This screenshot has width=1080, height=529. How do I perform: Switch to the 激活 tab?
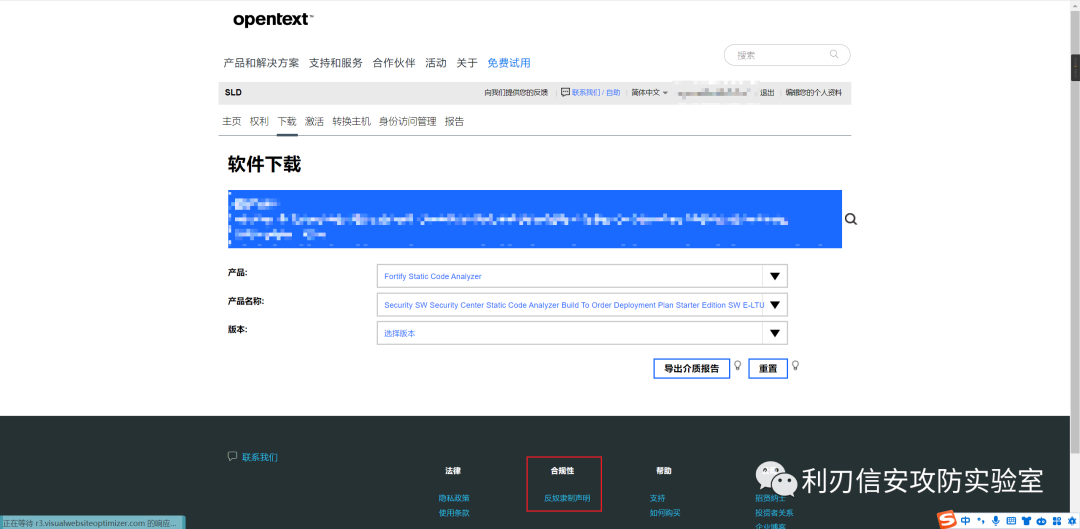pos(314,121)
